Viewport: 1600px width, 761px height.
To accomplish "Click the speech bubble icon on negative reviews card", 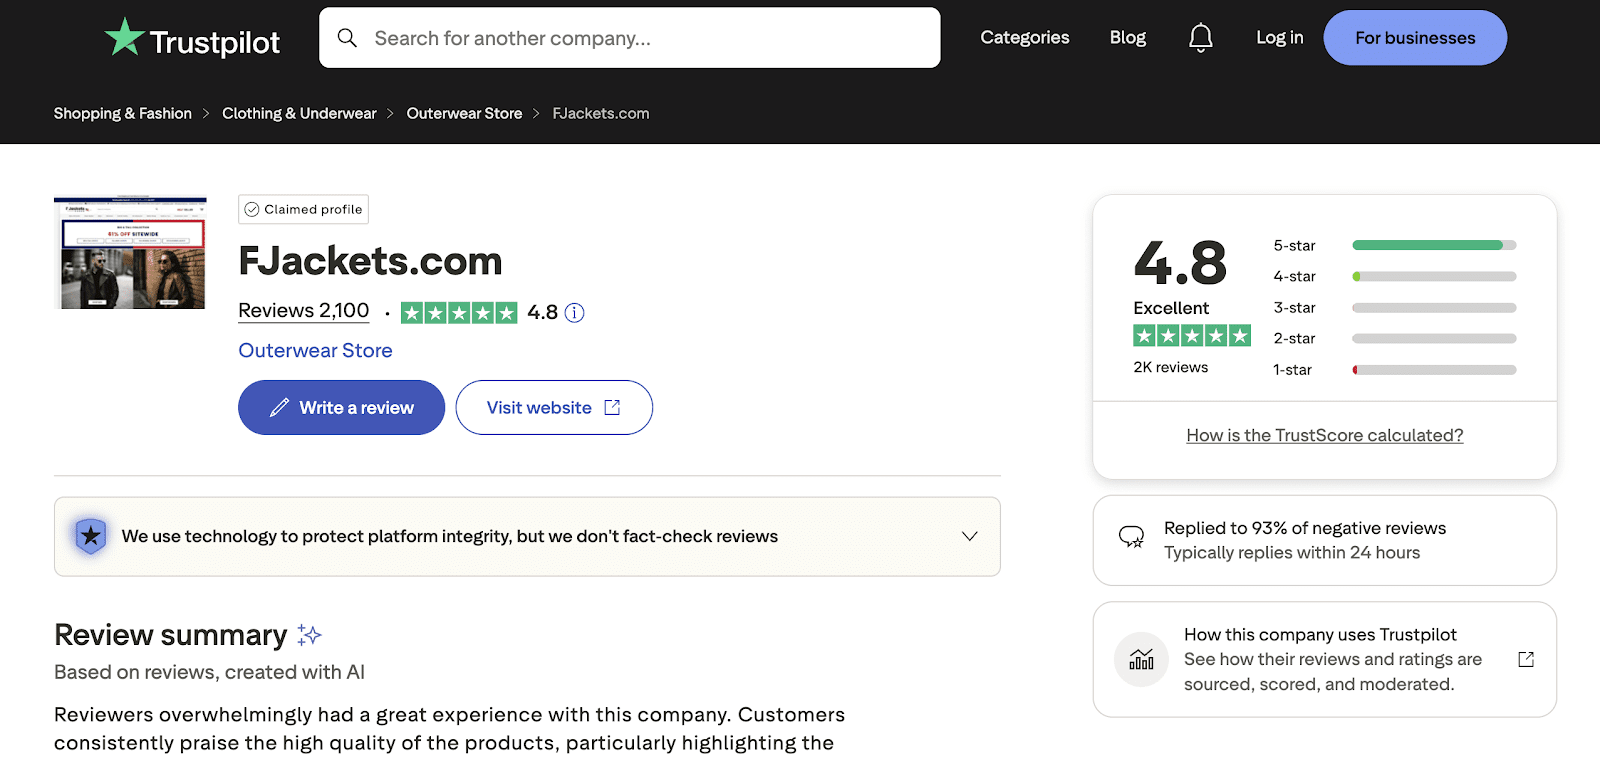I will click(x=1133, y=539).
